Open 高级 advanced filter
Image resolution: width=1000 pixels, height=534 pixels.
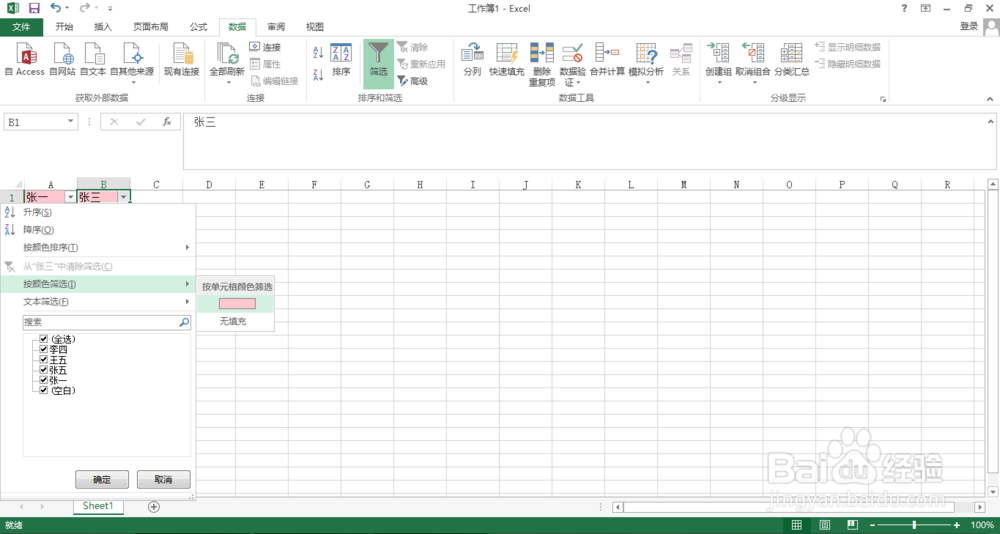coord(413,81)
